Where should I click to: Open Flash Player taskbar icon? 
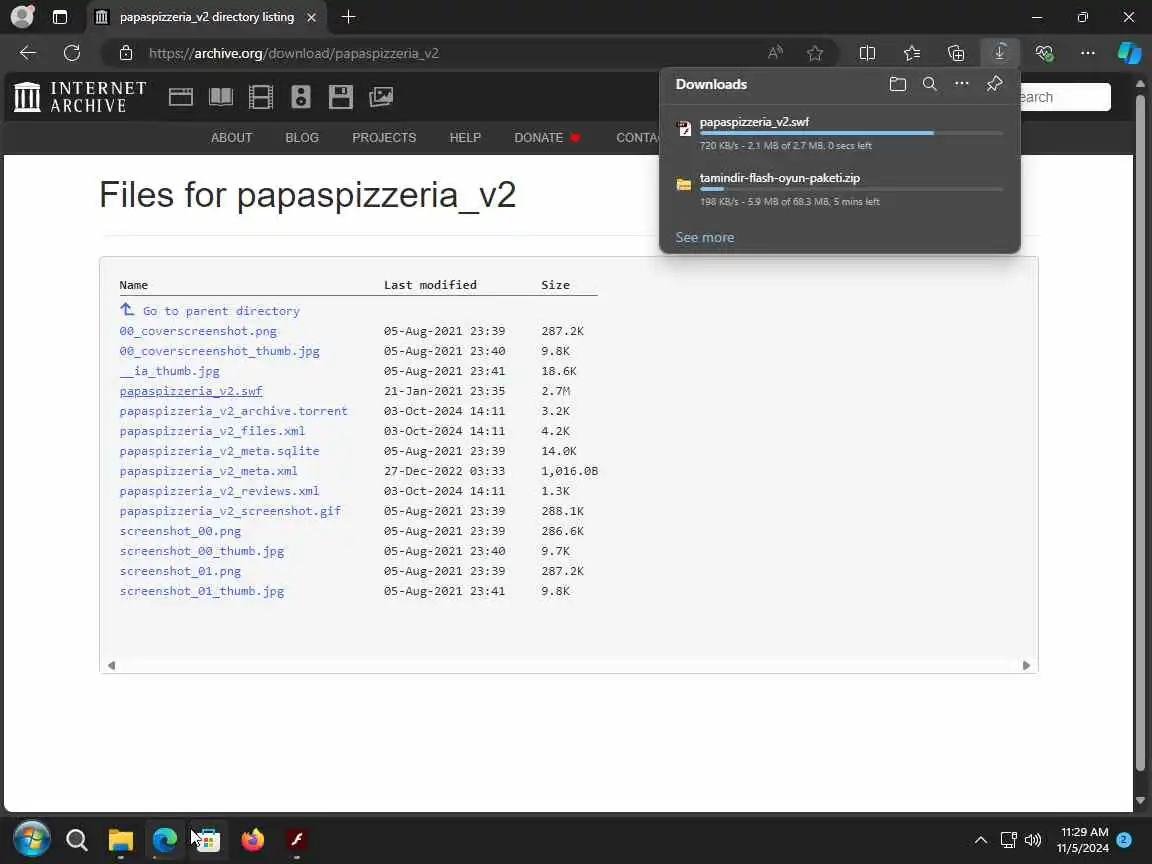point(297,839)
